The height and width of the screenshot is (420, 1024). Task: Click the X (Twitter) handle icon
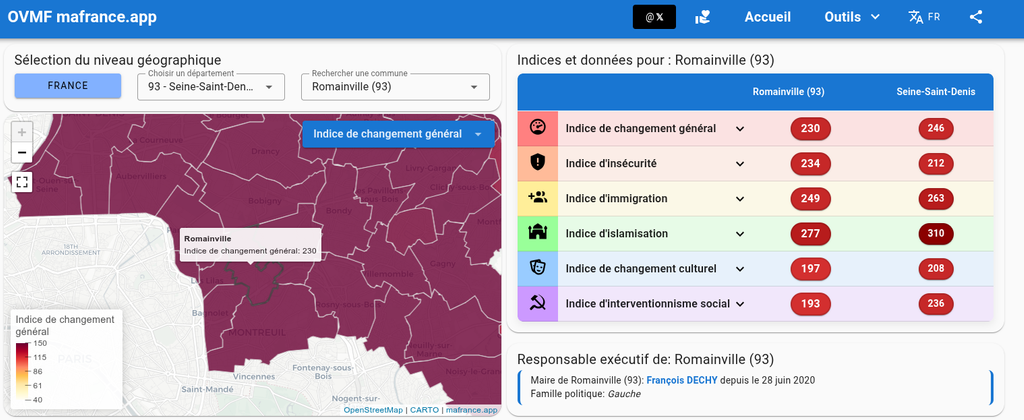[x=654, y=18]
